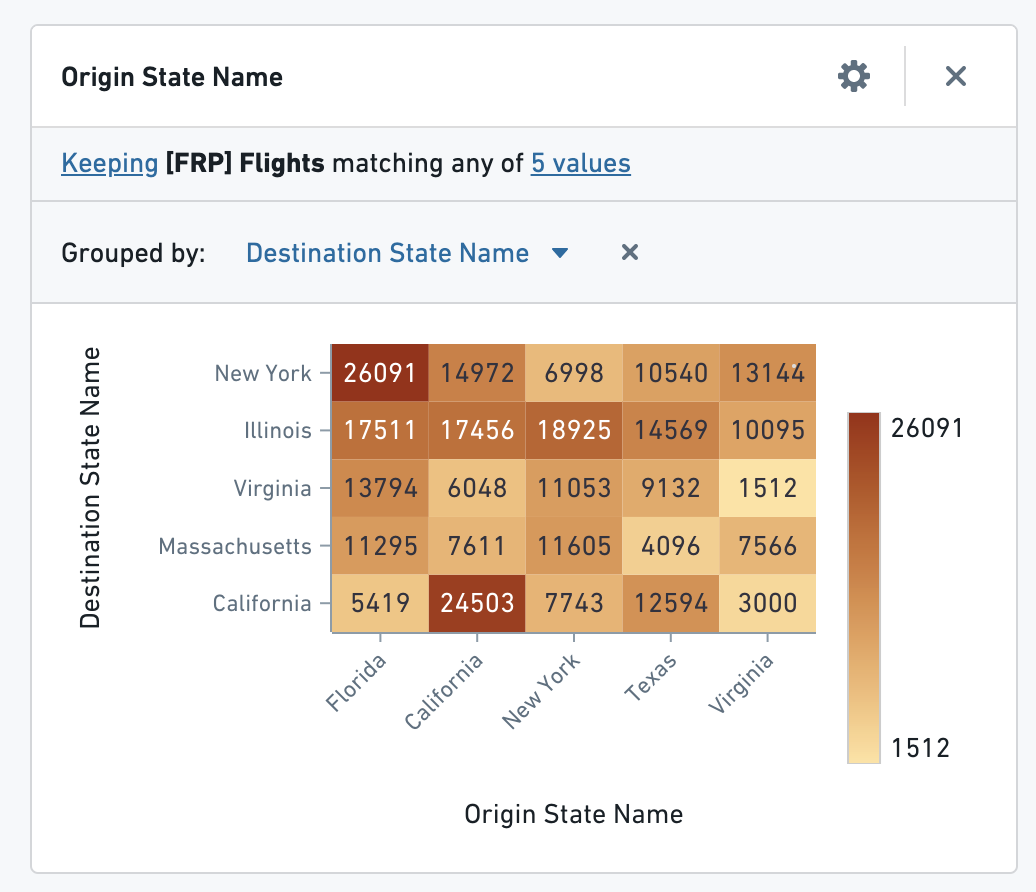
Task: Select heatmap cell showing 3000
Action: point(768,603)
